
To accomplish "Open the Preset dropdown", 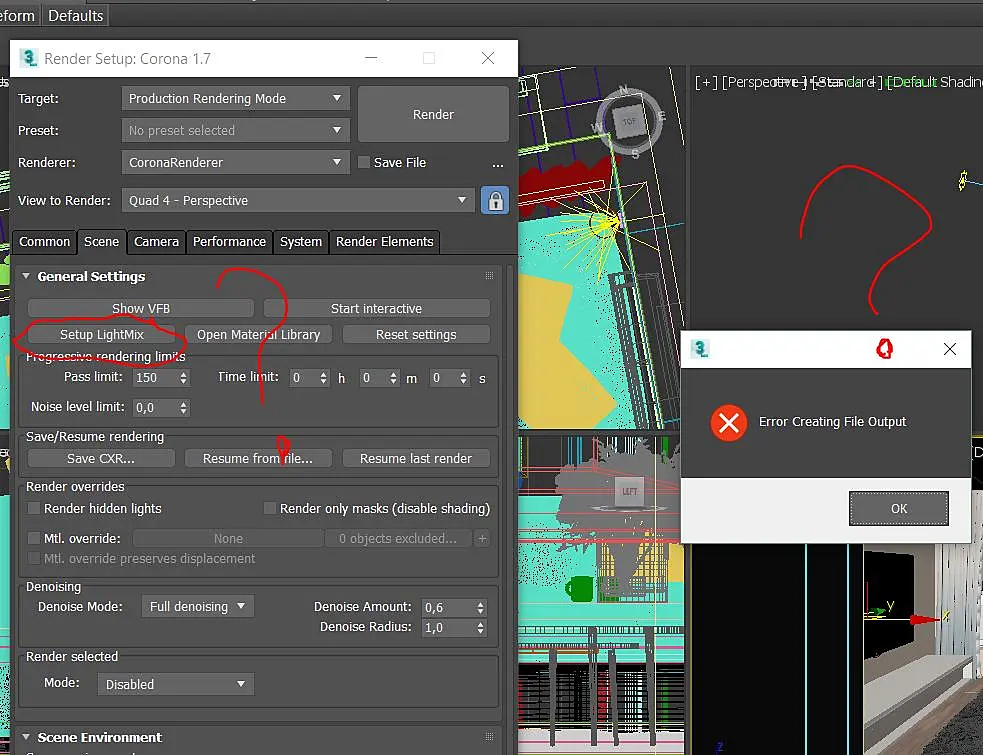I will click(x=235, y=130).
